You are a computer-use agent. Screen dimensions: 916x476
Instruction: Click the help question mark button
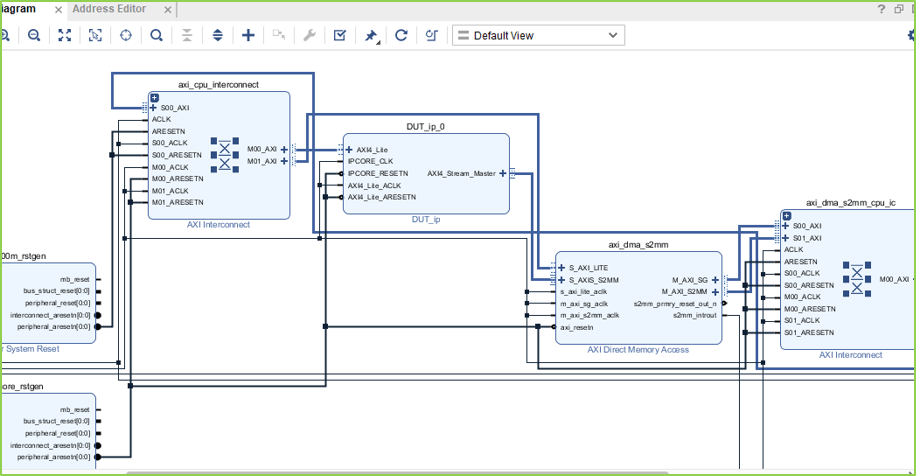883,9
